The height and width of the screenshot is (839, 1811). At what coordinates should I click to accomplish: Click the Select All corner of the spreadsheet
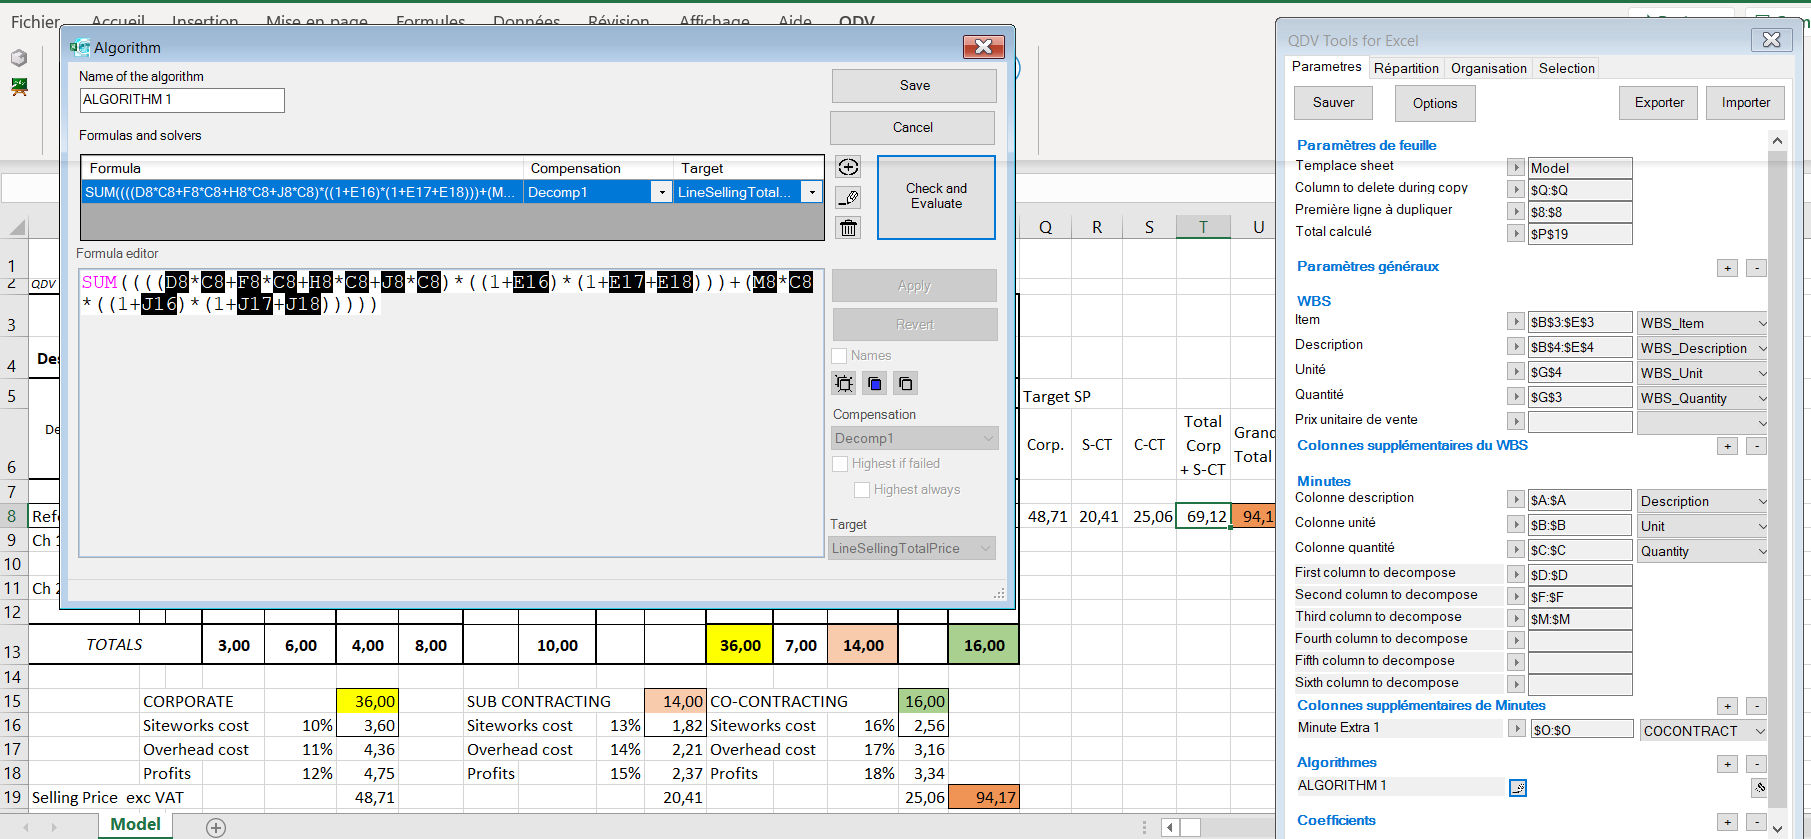(16, 228)
